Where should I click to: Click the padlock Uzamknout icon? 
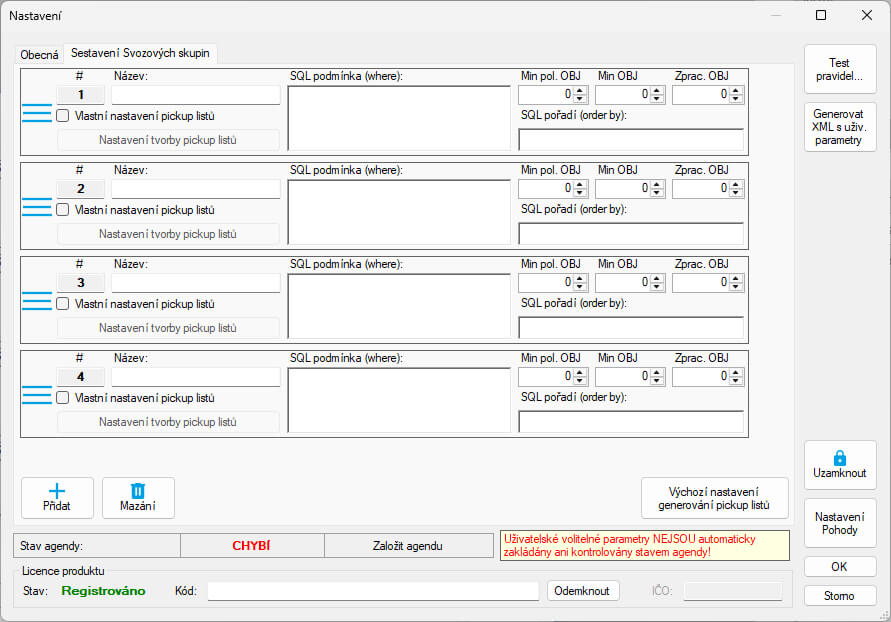(x=839, y=457)
